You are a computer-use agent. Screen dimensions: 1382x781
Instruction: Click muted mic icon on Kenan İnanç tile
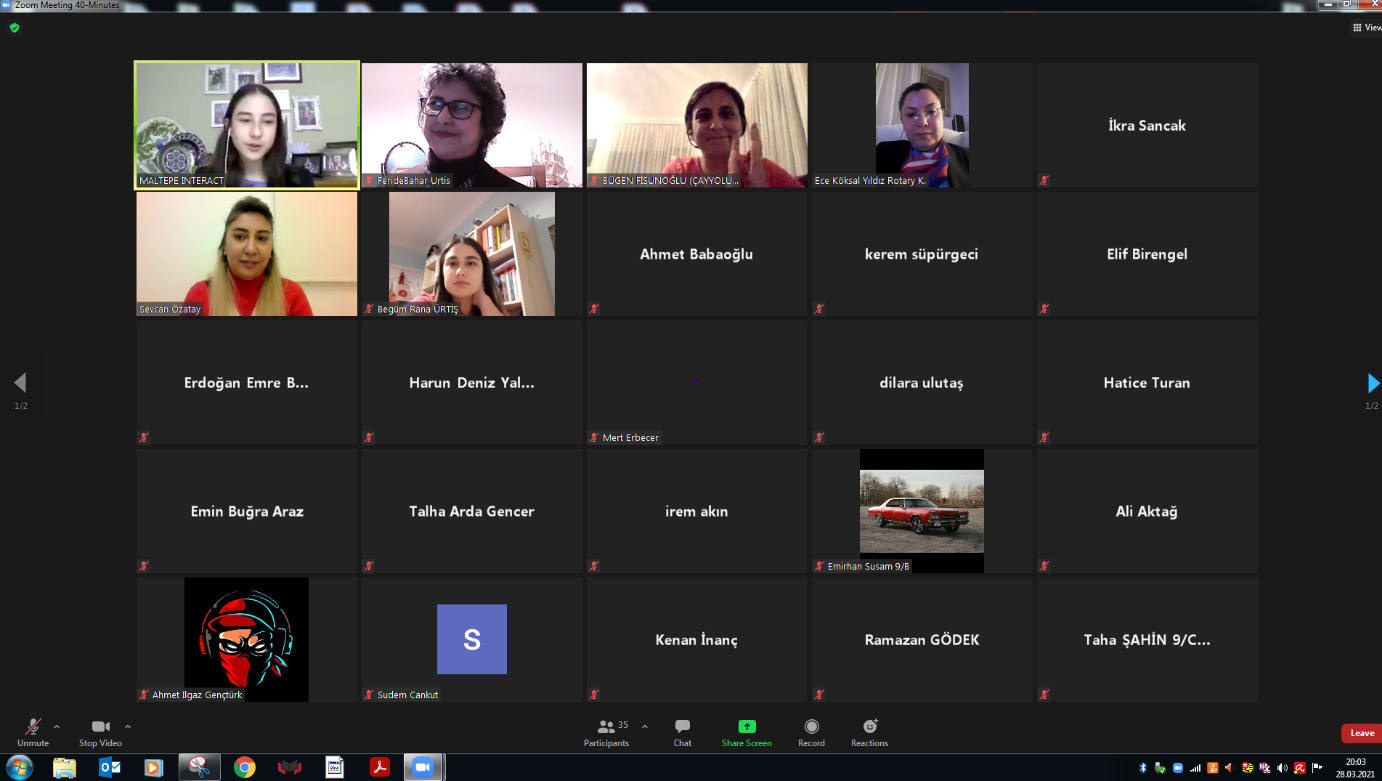pos(594,694)
